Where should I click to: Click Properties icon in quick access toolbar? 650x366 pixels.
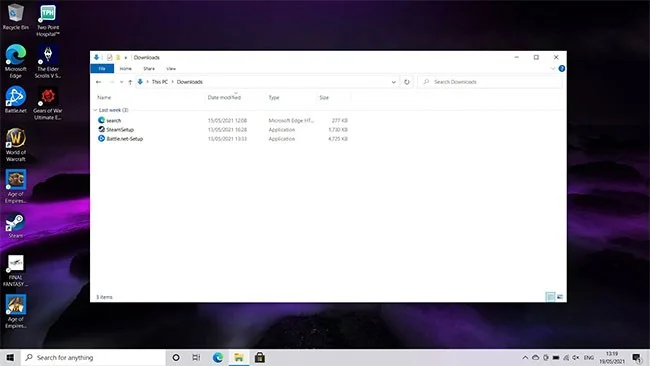[109, 58]
